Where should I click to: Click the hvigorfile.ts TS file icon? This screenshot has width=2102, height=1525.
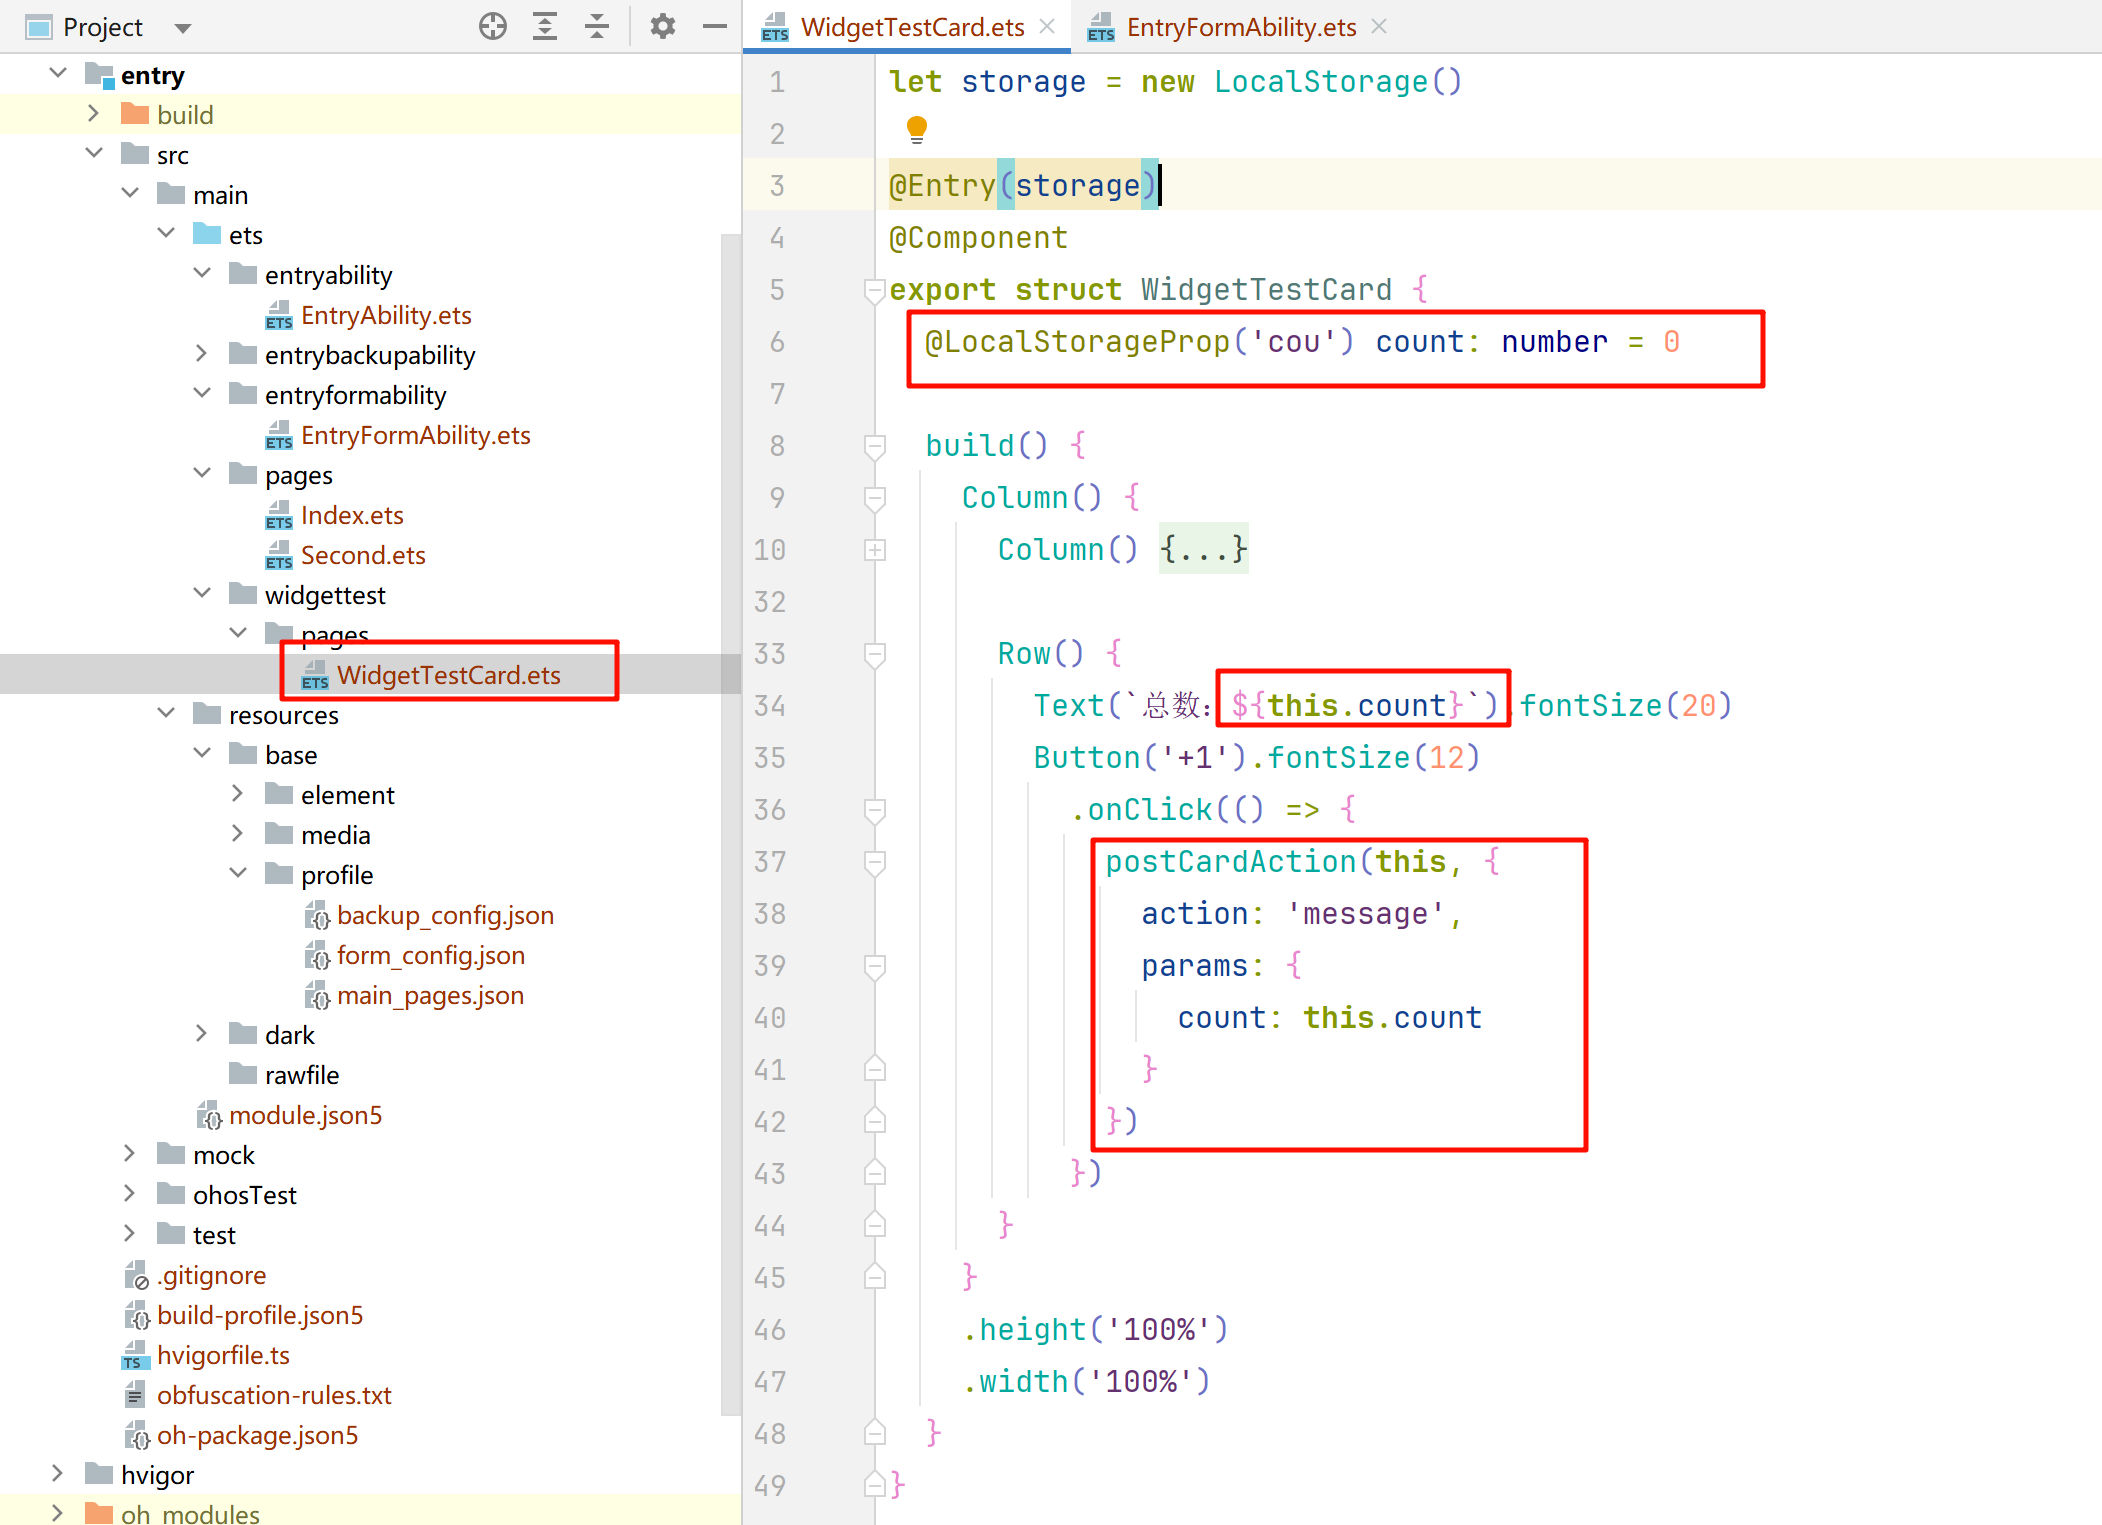[x=135, y=1356]
